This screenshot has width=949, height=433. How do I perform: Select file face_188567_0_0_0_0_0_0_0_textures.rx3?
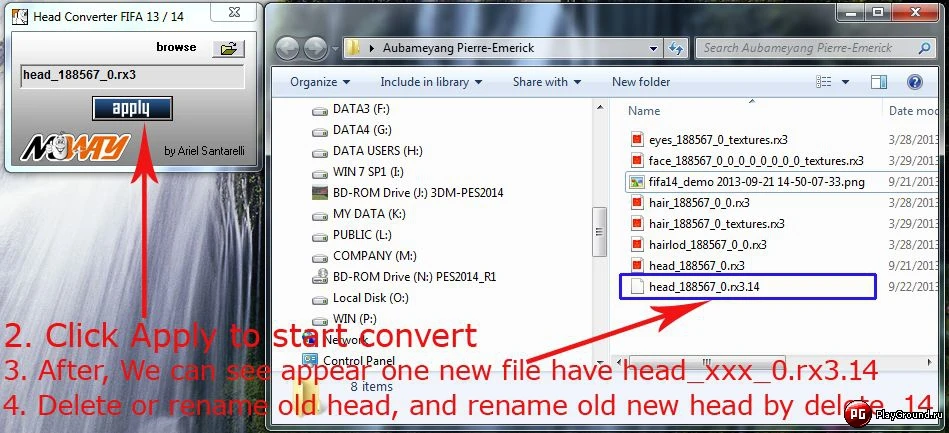point(756,161)
